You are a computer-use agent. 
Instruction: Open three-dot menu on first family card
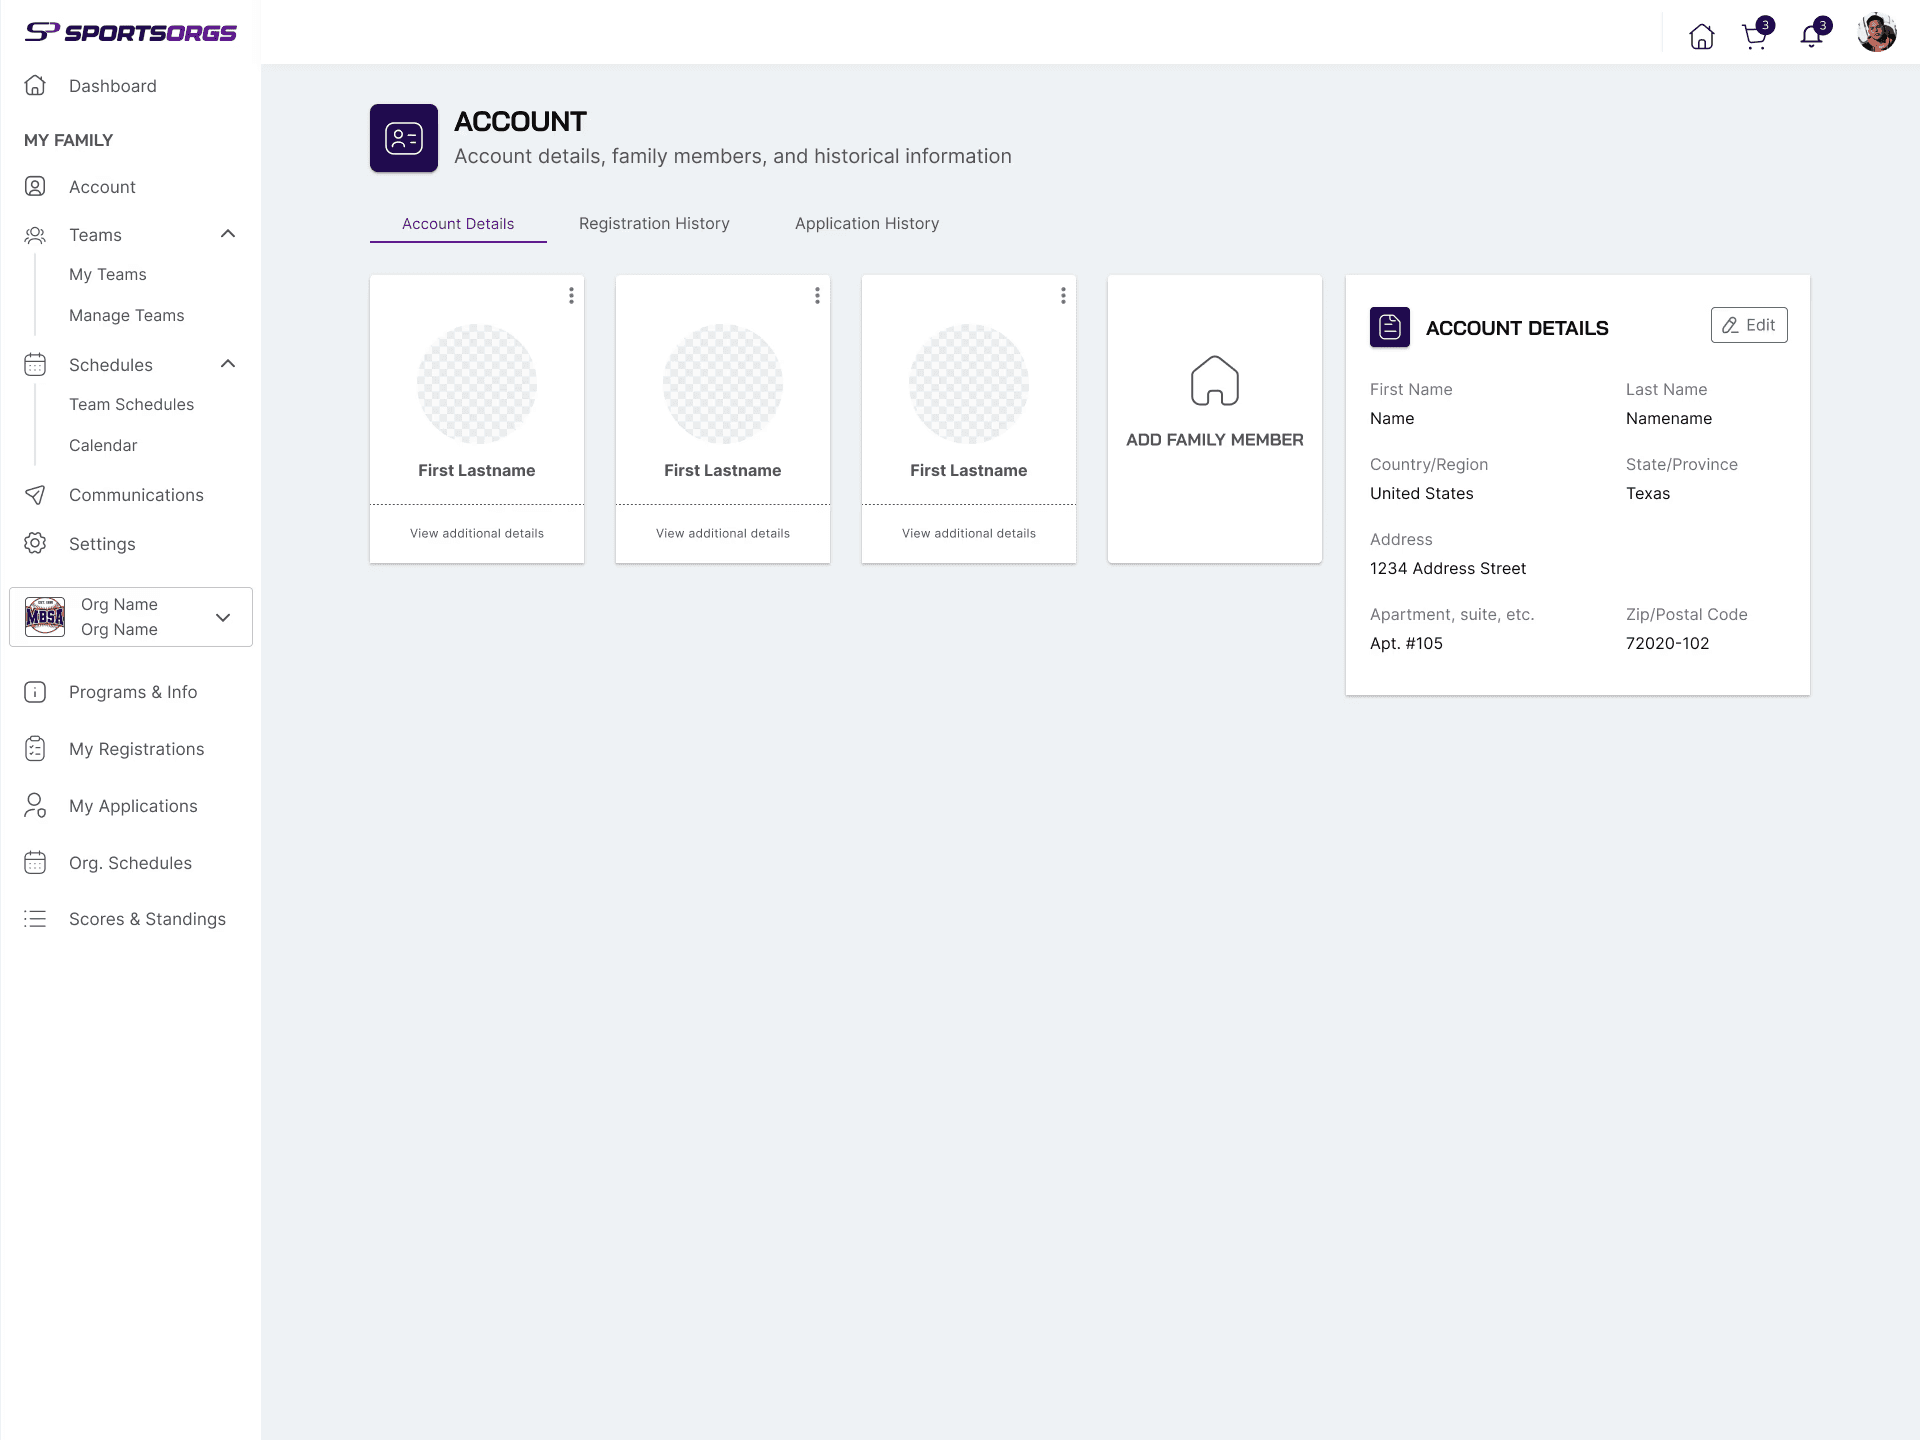pyautogui.click(x=571, y=296)
